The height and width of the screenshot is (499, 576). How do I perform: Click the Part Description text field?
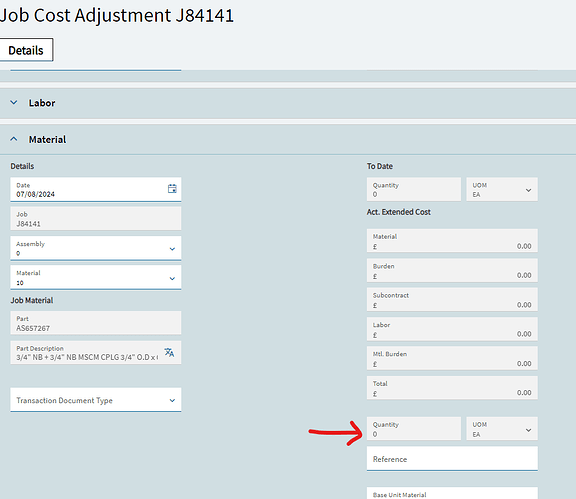(x=87, y=353)
